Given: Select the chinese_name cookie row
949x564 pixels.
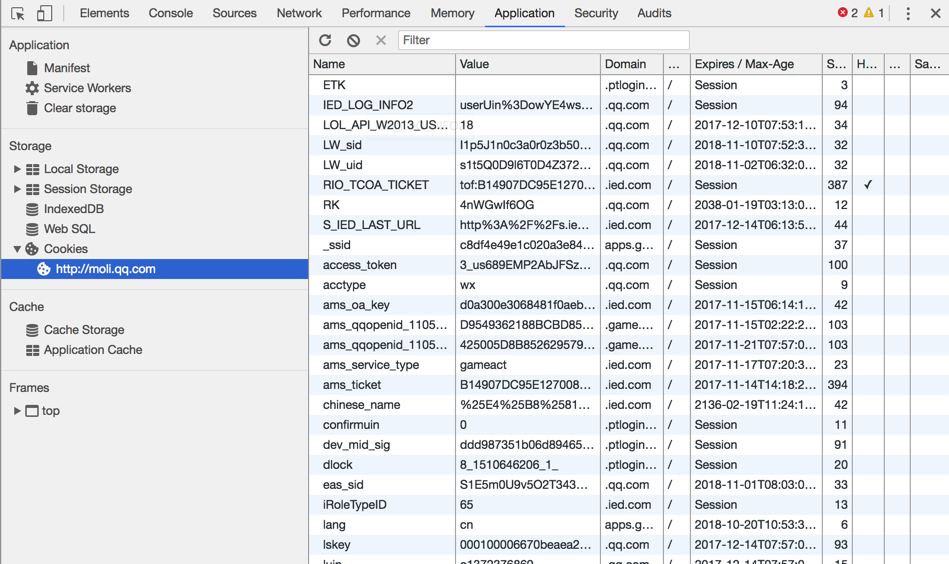Looking at the screenshot, I should [629, 405].
